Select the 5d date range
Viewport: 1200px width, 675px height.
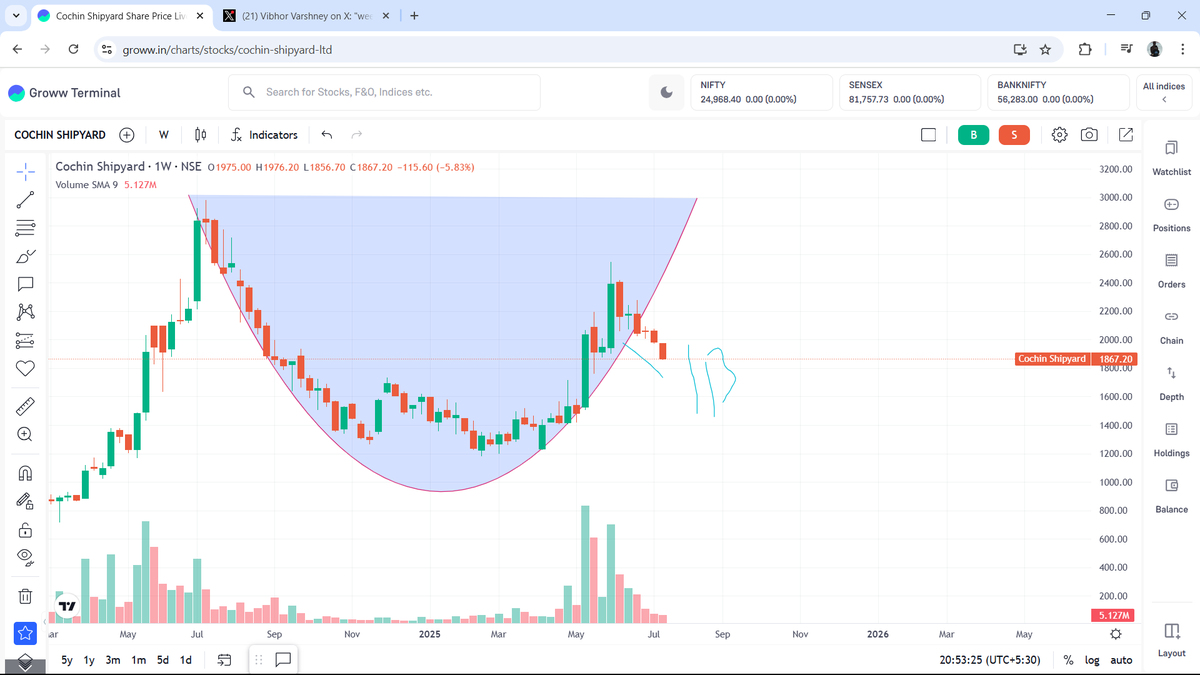click(163, 660)
